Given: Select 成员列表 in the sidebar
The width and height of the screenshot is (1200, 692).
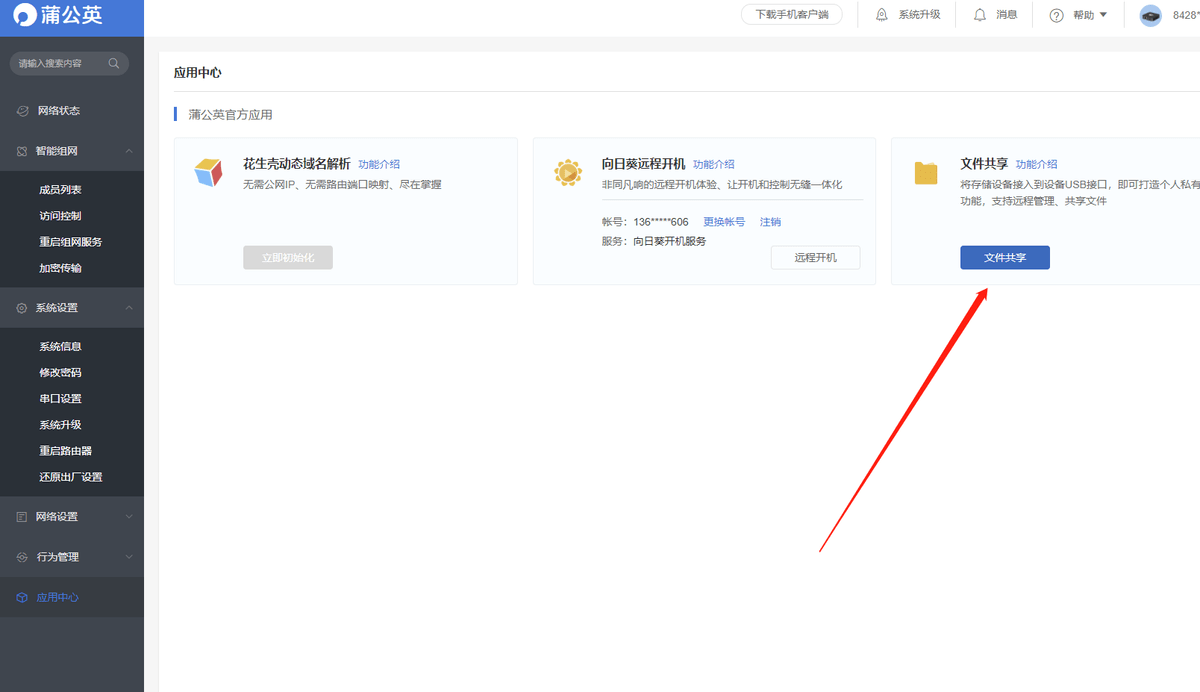Looking at the screenshot, I should click(x=60, y=189).
